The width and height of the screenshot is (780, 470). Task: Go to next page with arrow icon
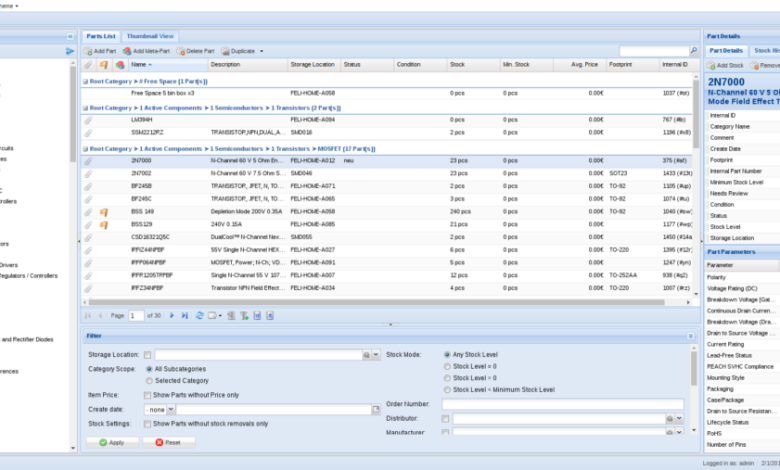[172, 315]
